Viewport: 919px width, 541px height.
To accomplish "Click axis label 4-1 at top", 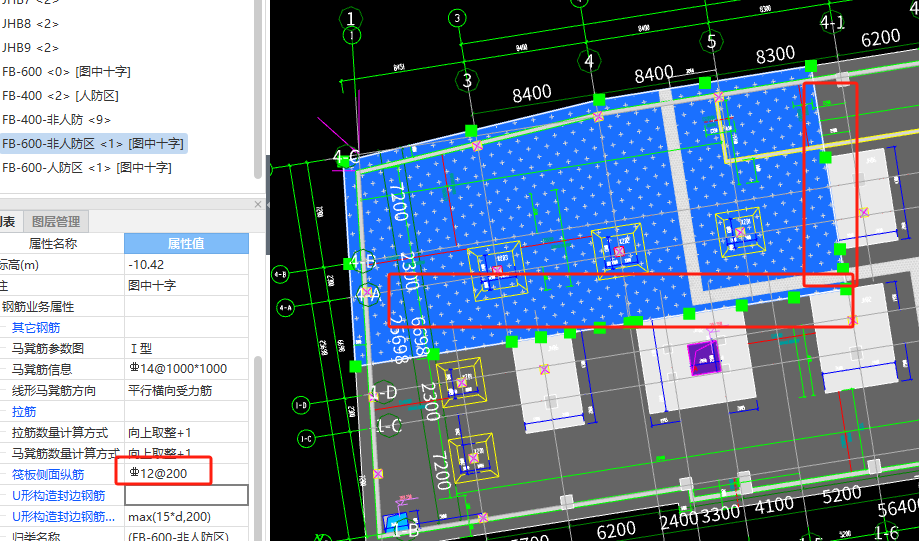I will click(x=832, y=23).
